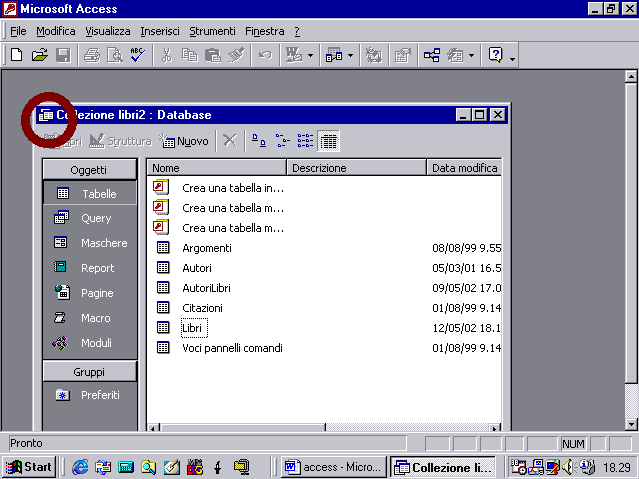This screenshot has width=639, height=479.
Task: Select Tabelle in the objects bar
Action: [x=90, y=193]
